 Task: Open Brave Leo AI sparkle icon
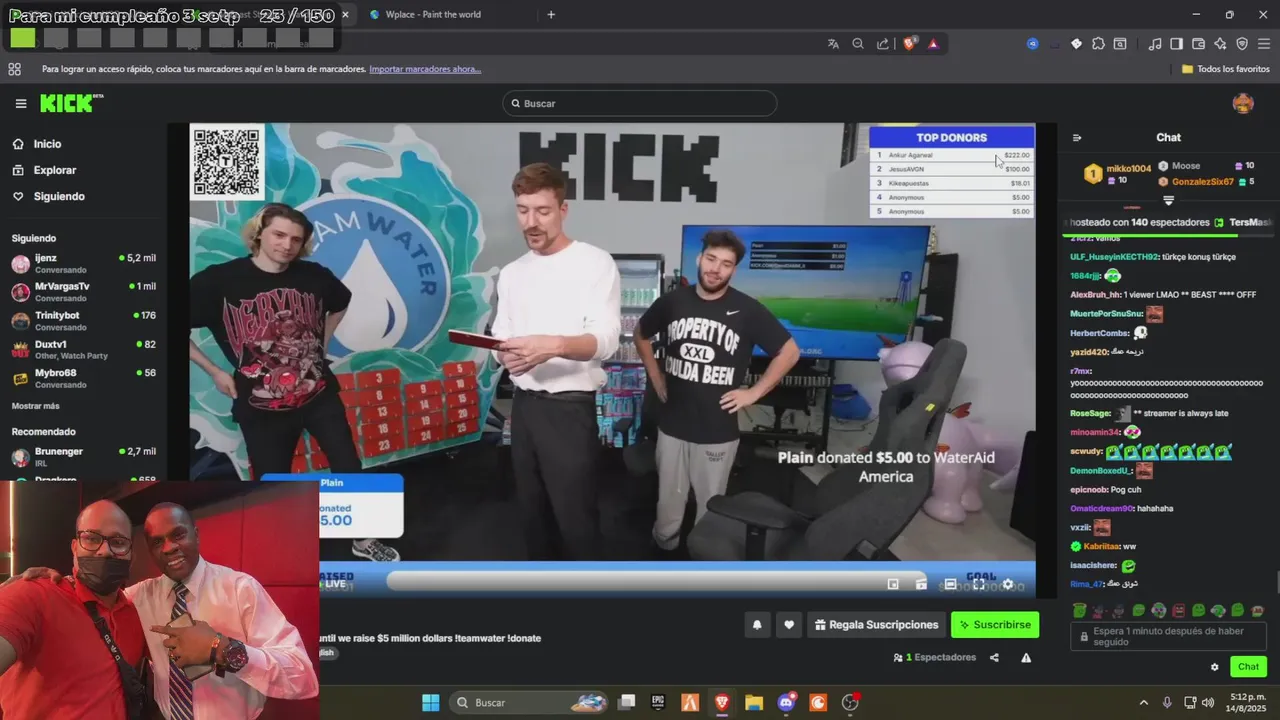point(1220,44)
